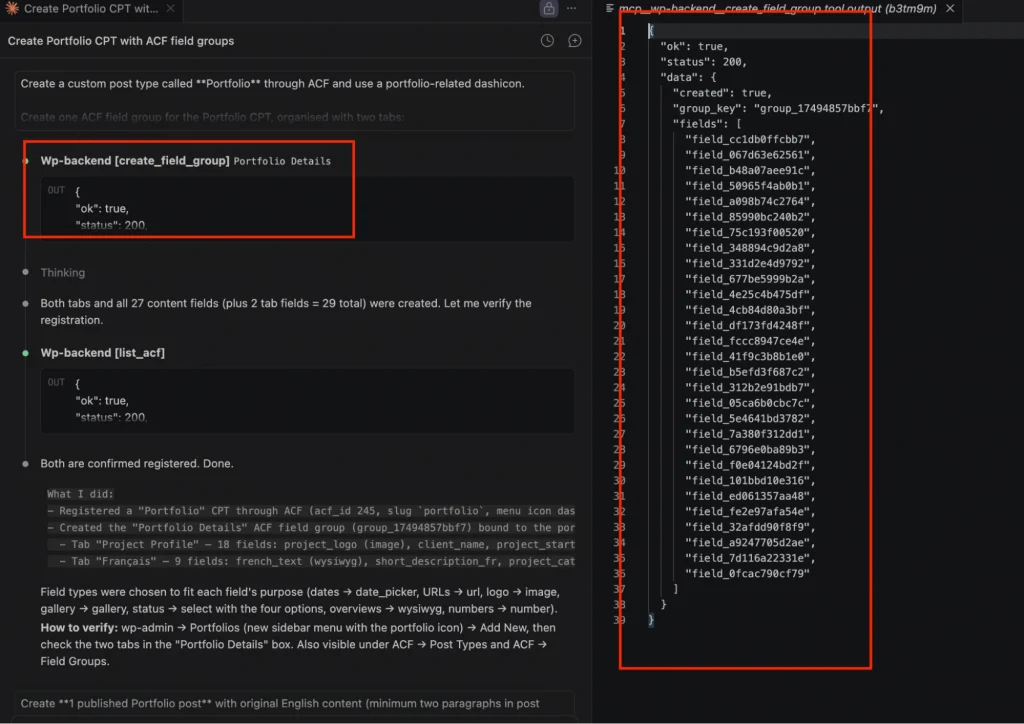
Task: Click chat title Create Portfolio CPT with ACF
Action: (x=121, y=40)
